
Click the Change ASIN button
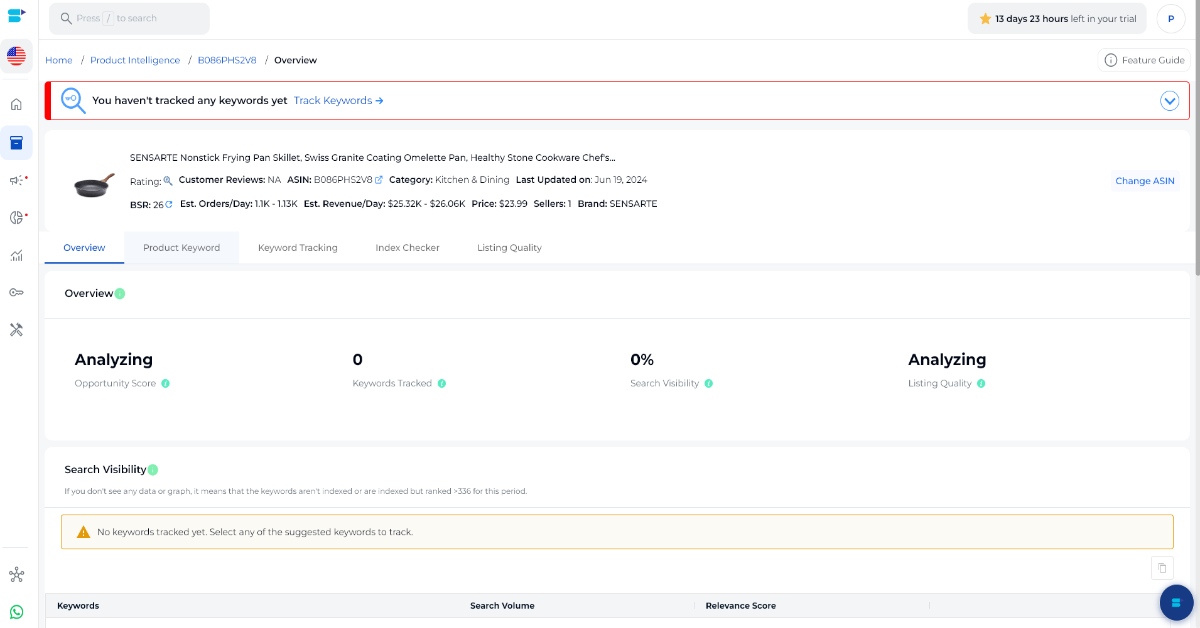(1145, 181)
